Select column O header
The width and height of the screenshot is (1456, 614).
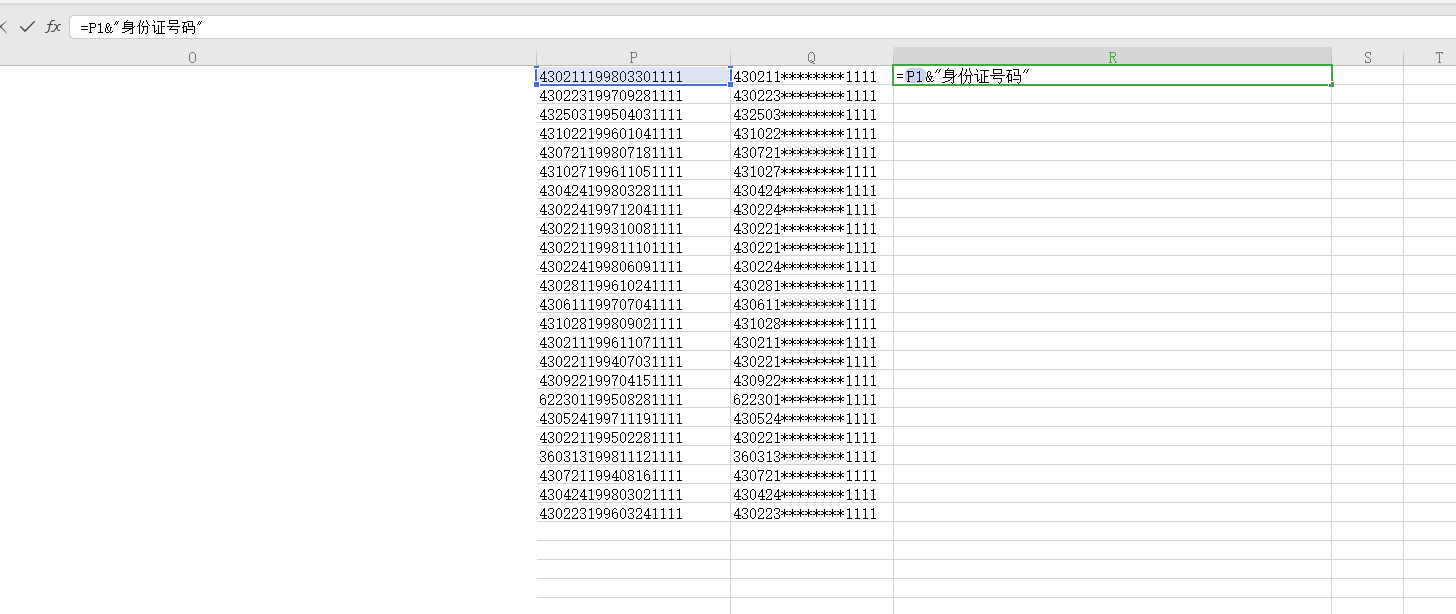[192, 58]
